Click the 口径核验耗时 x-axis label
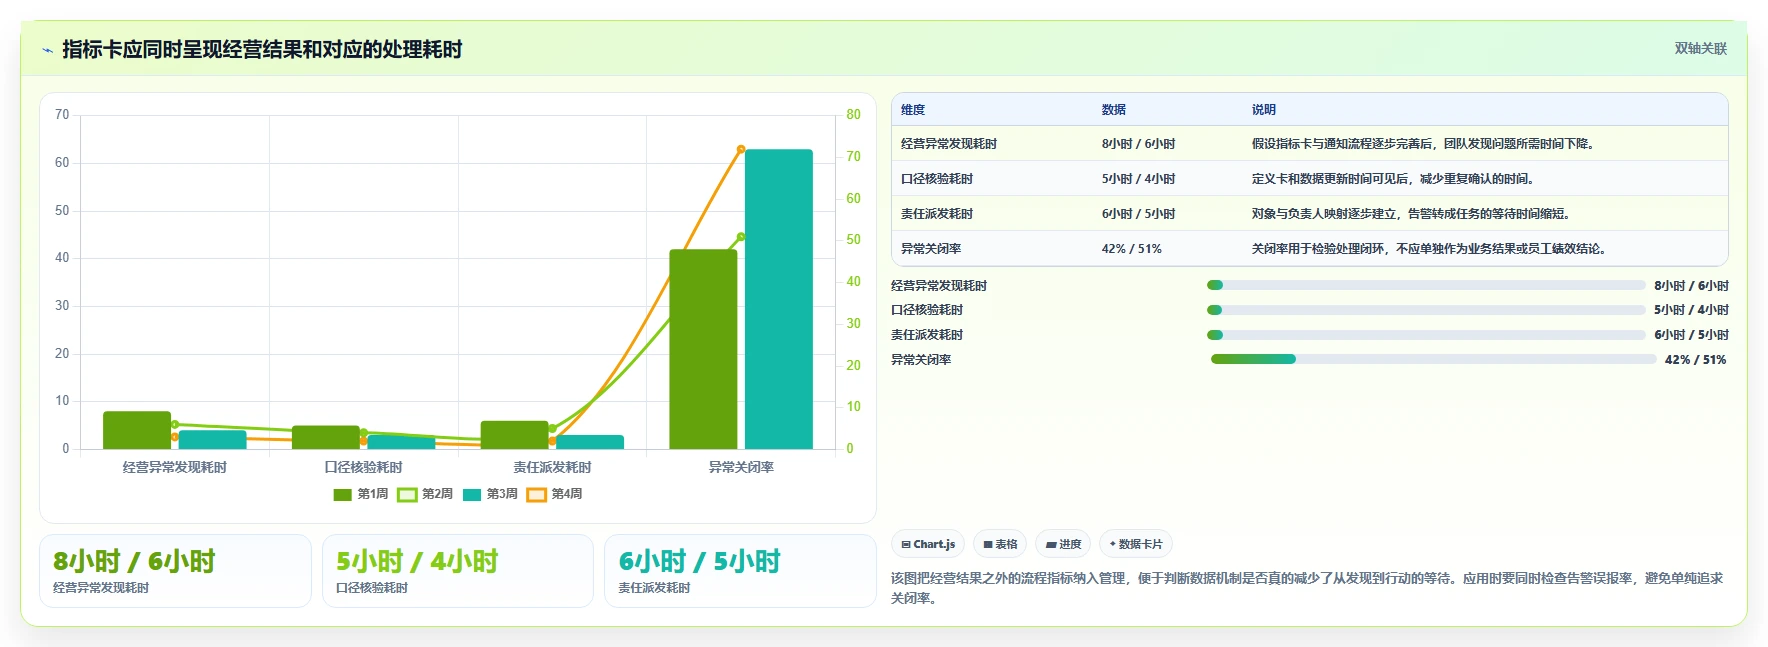1768x647 pixels. pos(363,467)
